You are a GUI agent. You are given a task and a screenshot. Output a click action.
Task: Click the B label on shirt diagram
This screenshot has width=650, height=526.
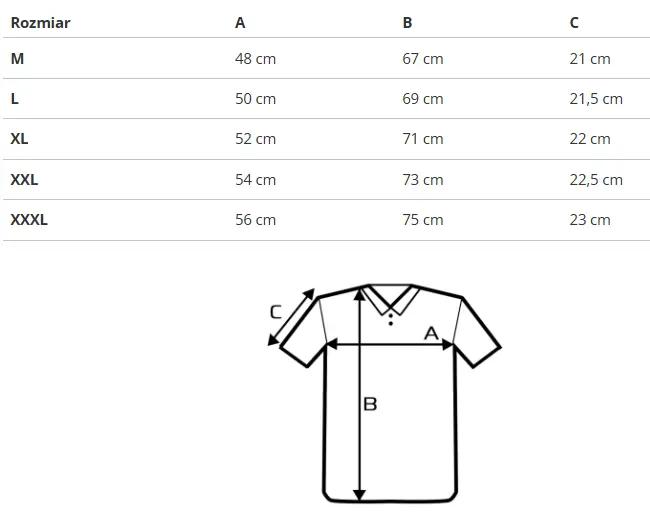pyautogui.click(x=370, y=404)
